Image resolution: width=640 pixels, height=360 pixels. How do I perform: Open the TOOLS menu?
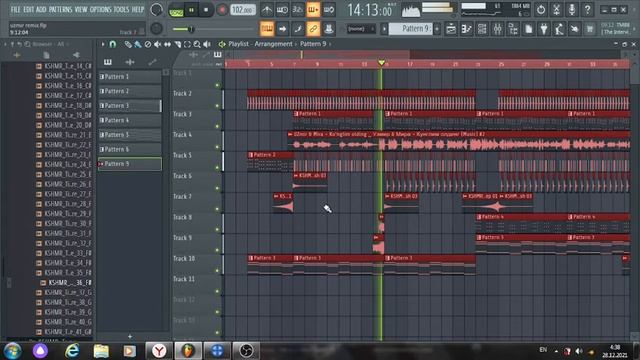122,9
